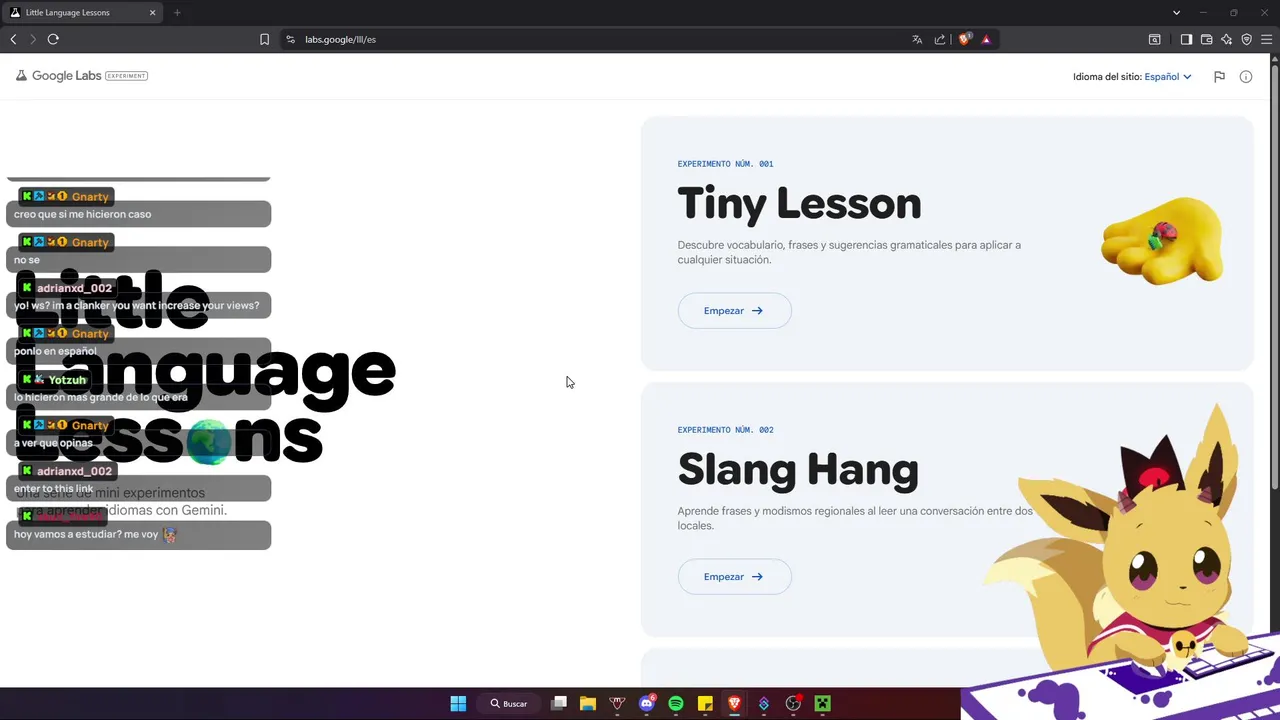View site information next to the URL
This screenshot has height=720, width=1280.
(x=290, y=39)
